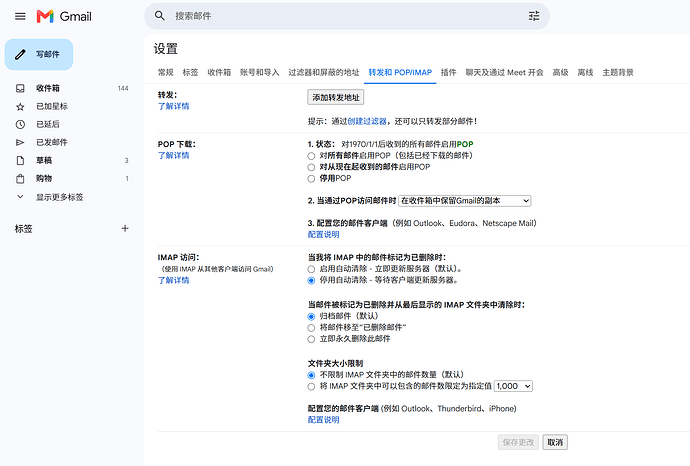Open 了解详情 link under POP 下载
This screenshot has width=690, height=466.
point(173,155)
